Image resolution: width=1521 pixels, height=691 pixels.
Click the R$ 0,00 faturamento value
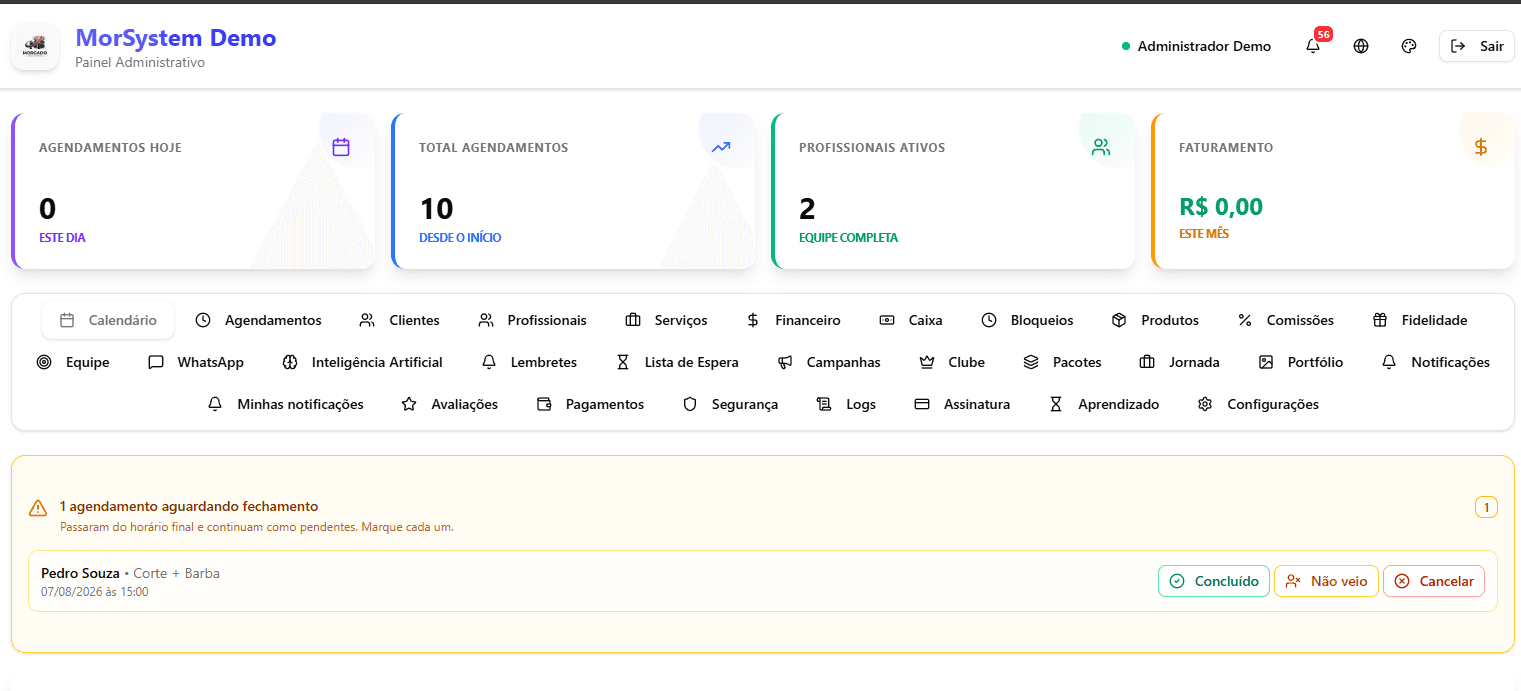click(1221, 207)
